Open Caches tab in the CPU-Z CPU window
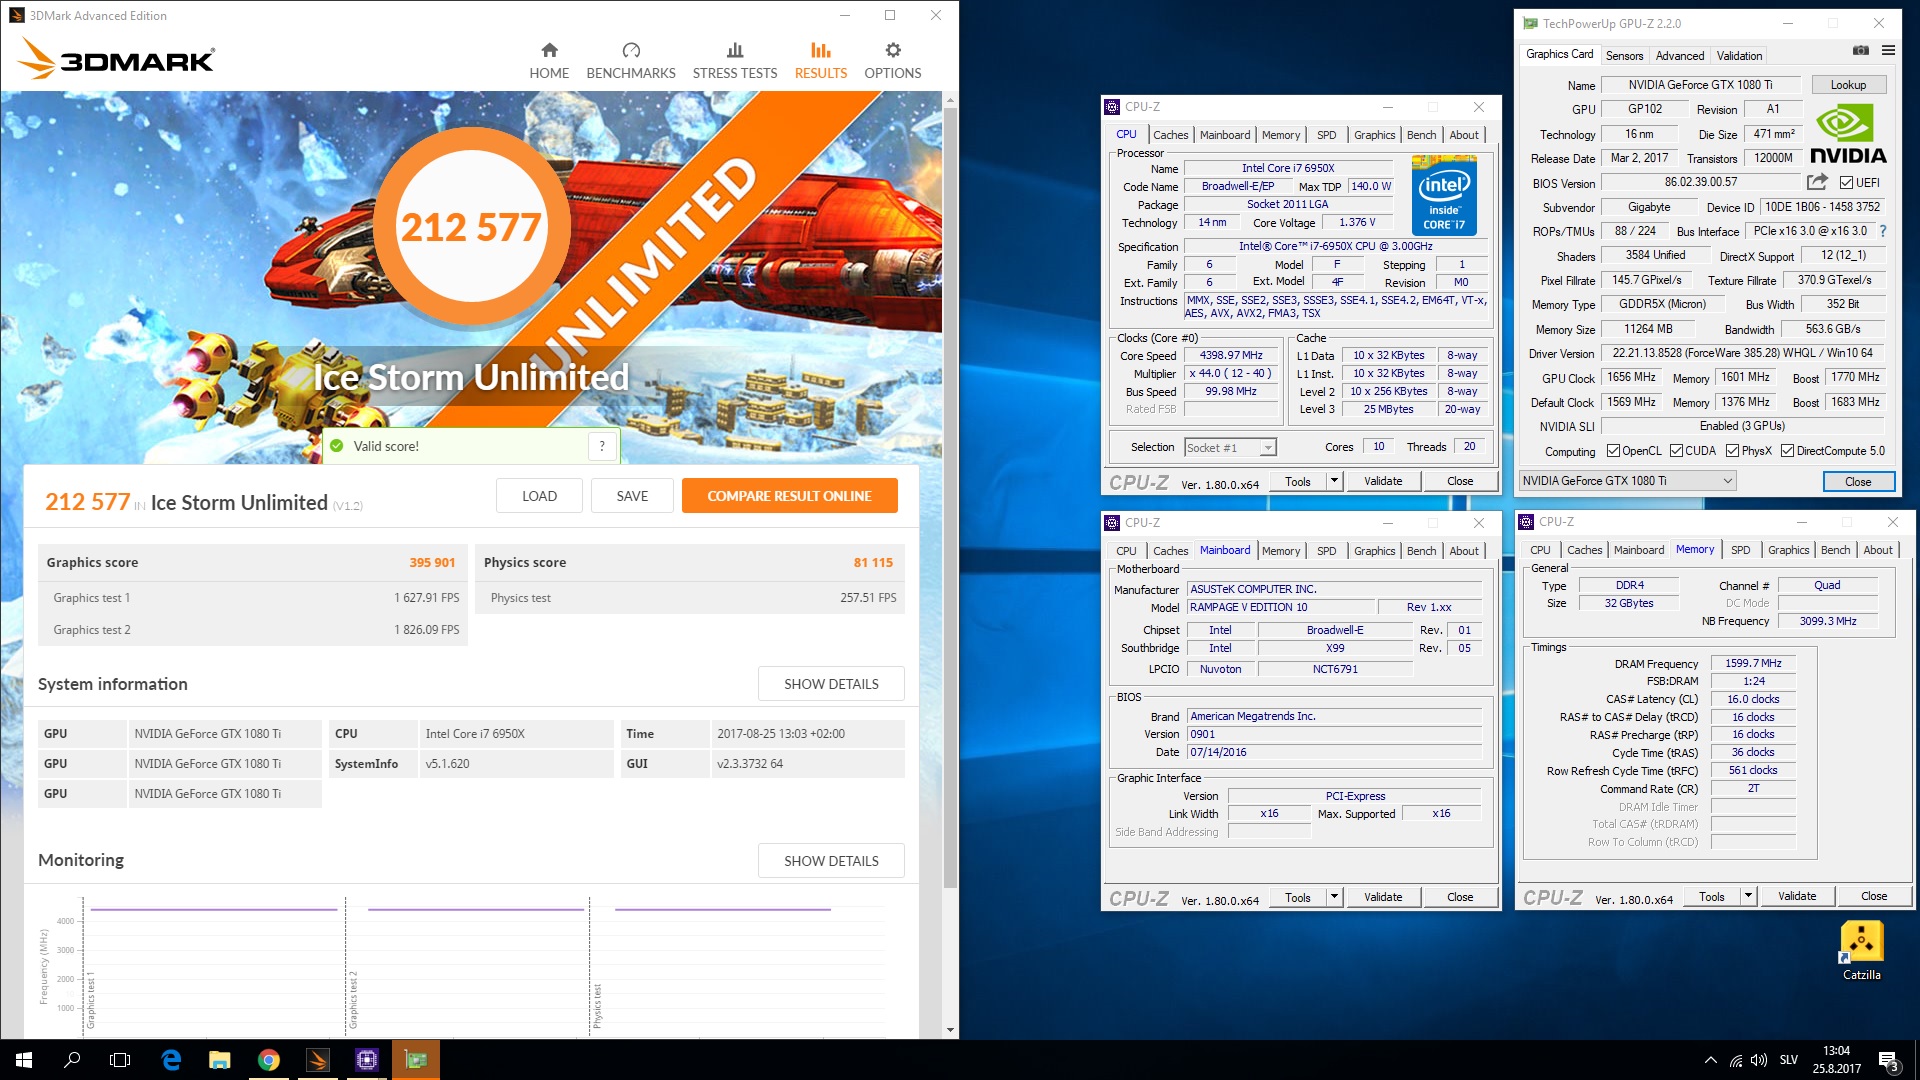This screenshot has height=1080, width=1920. click(x=1170, y=135)
